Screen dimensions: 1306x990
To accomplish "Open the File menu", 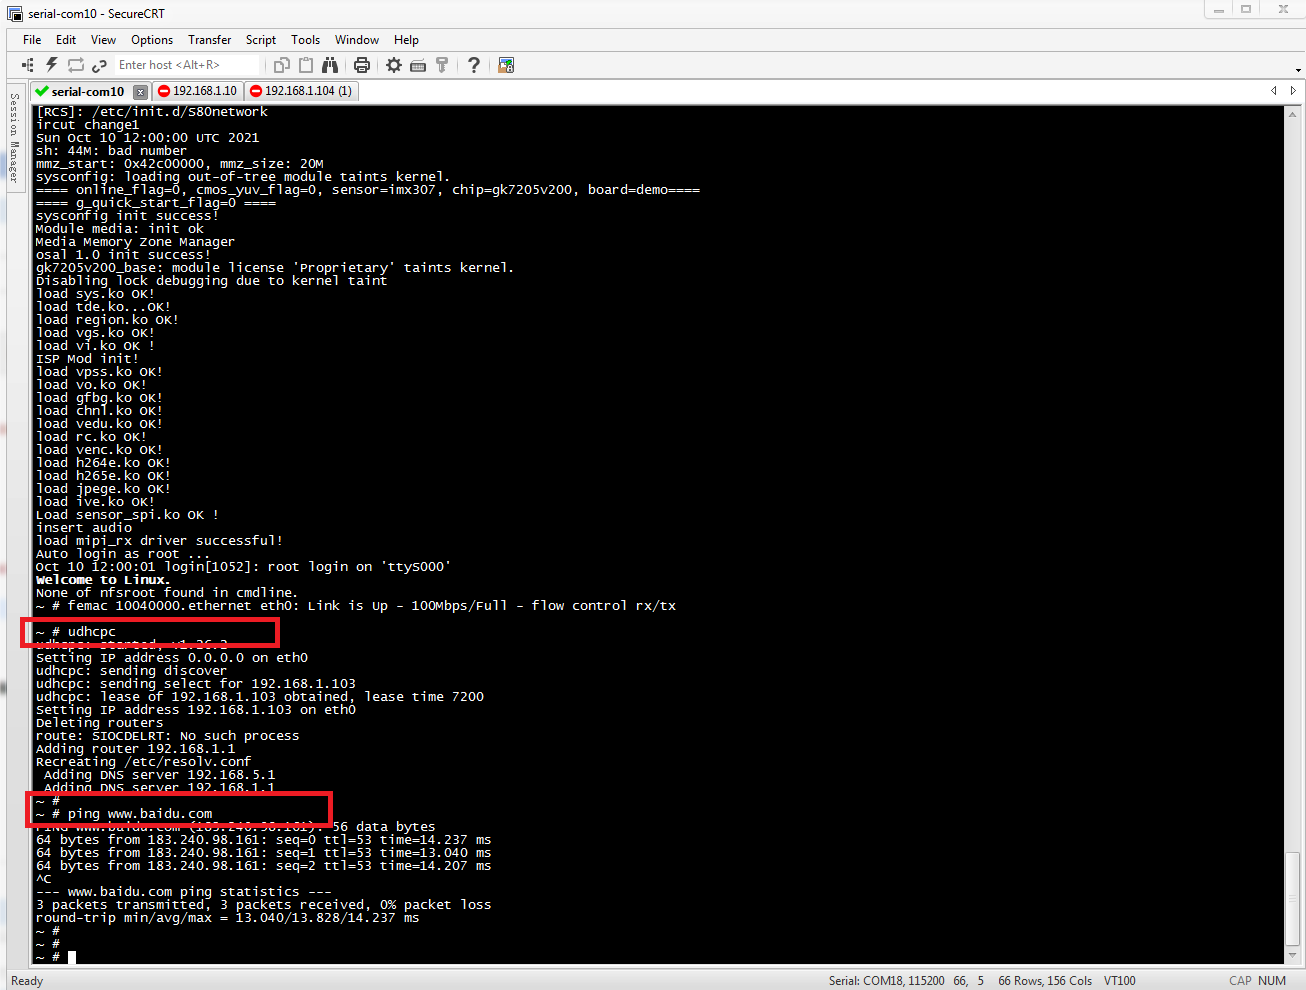I will point(32,40).
